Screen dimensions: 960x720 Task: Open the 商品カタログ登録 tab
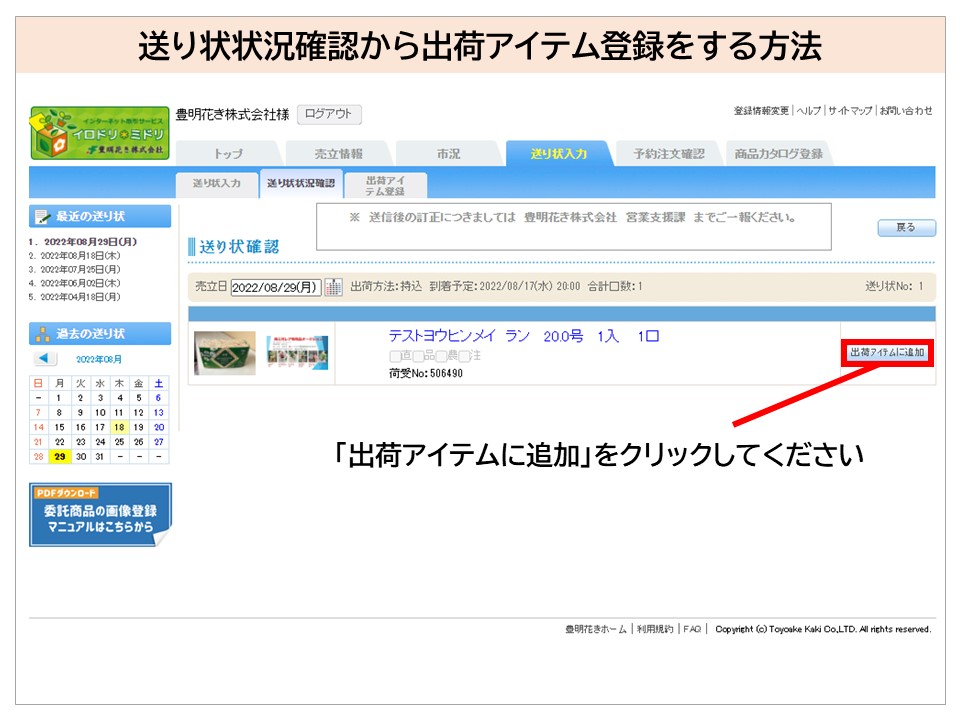[x=778, y=154]
